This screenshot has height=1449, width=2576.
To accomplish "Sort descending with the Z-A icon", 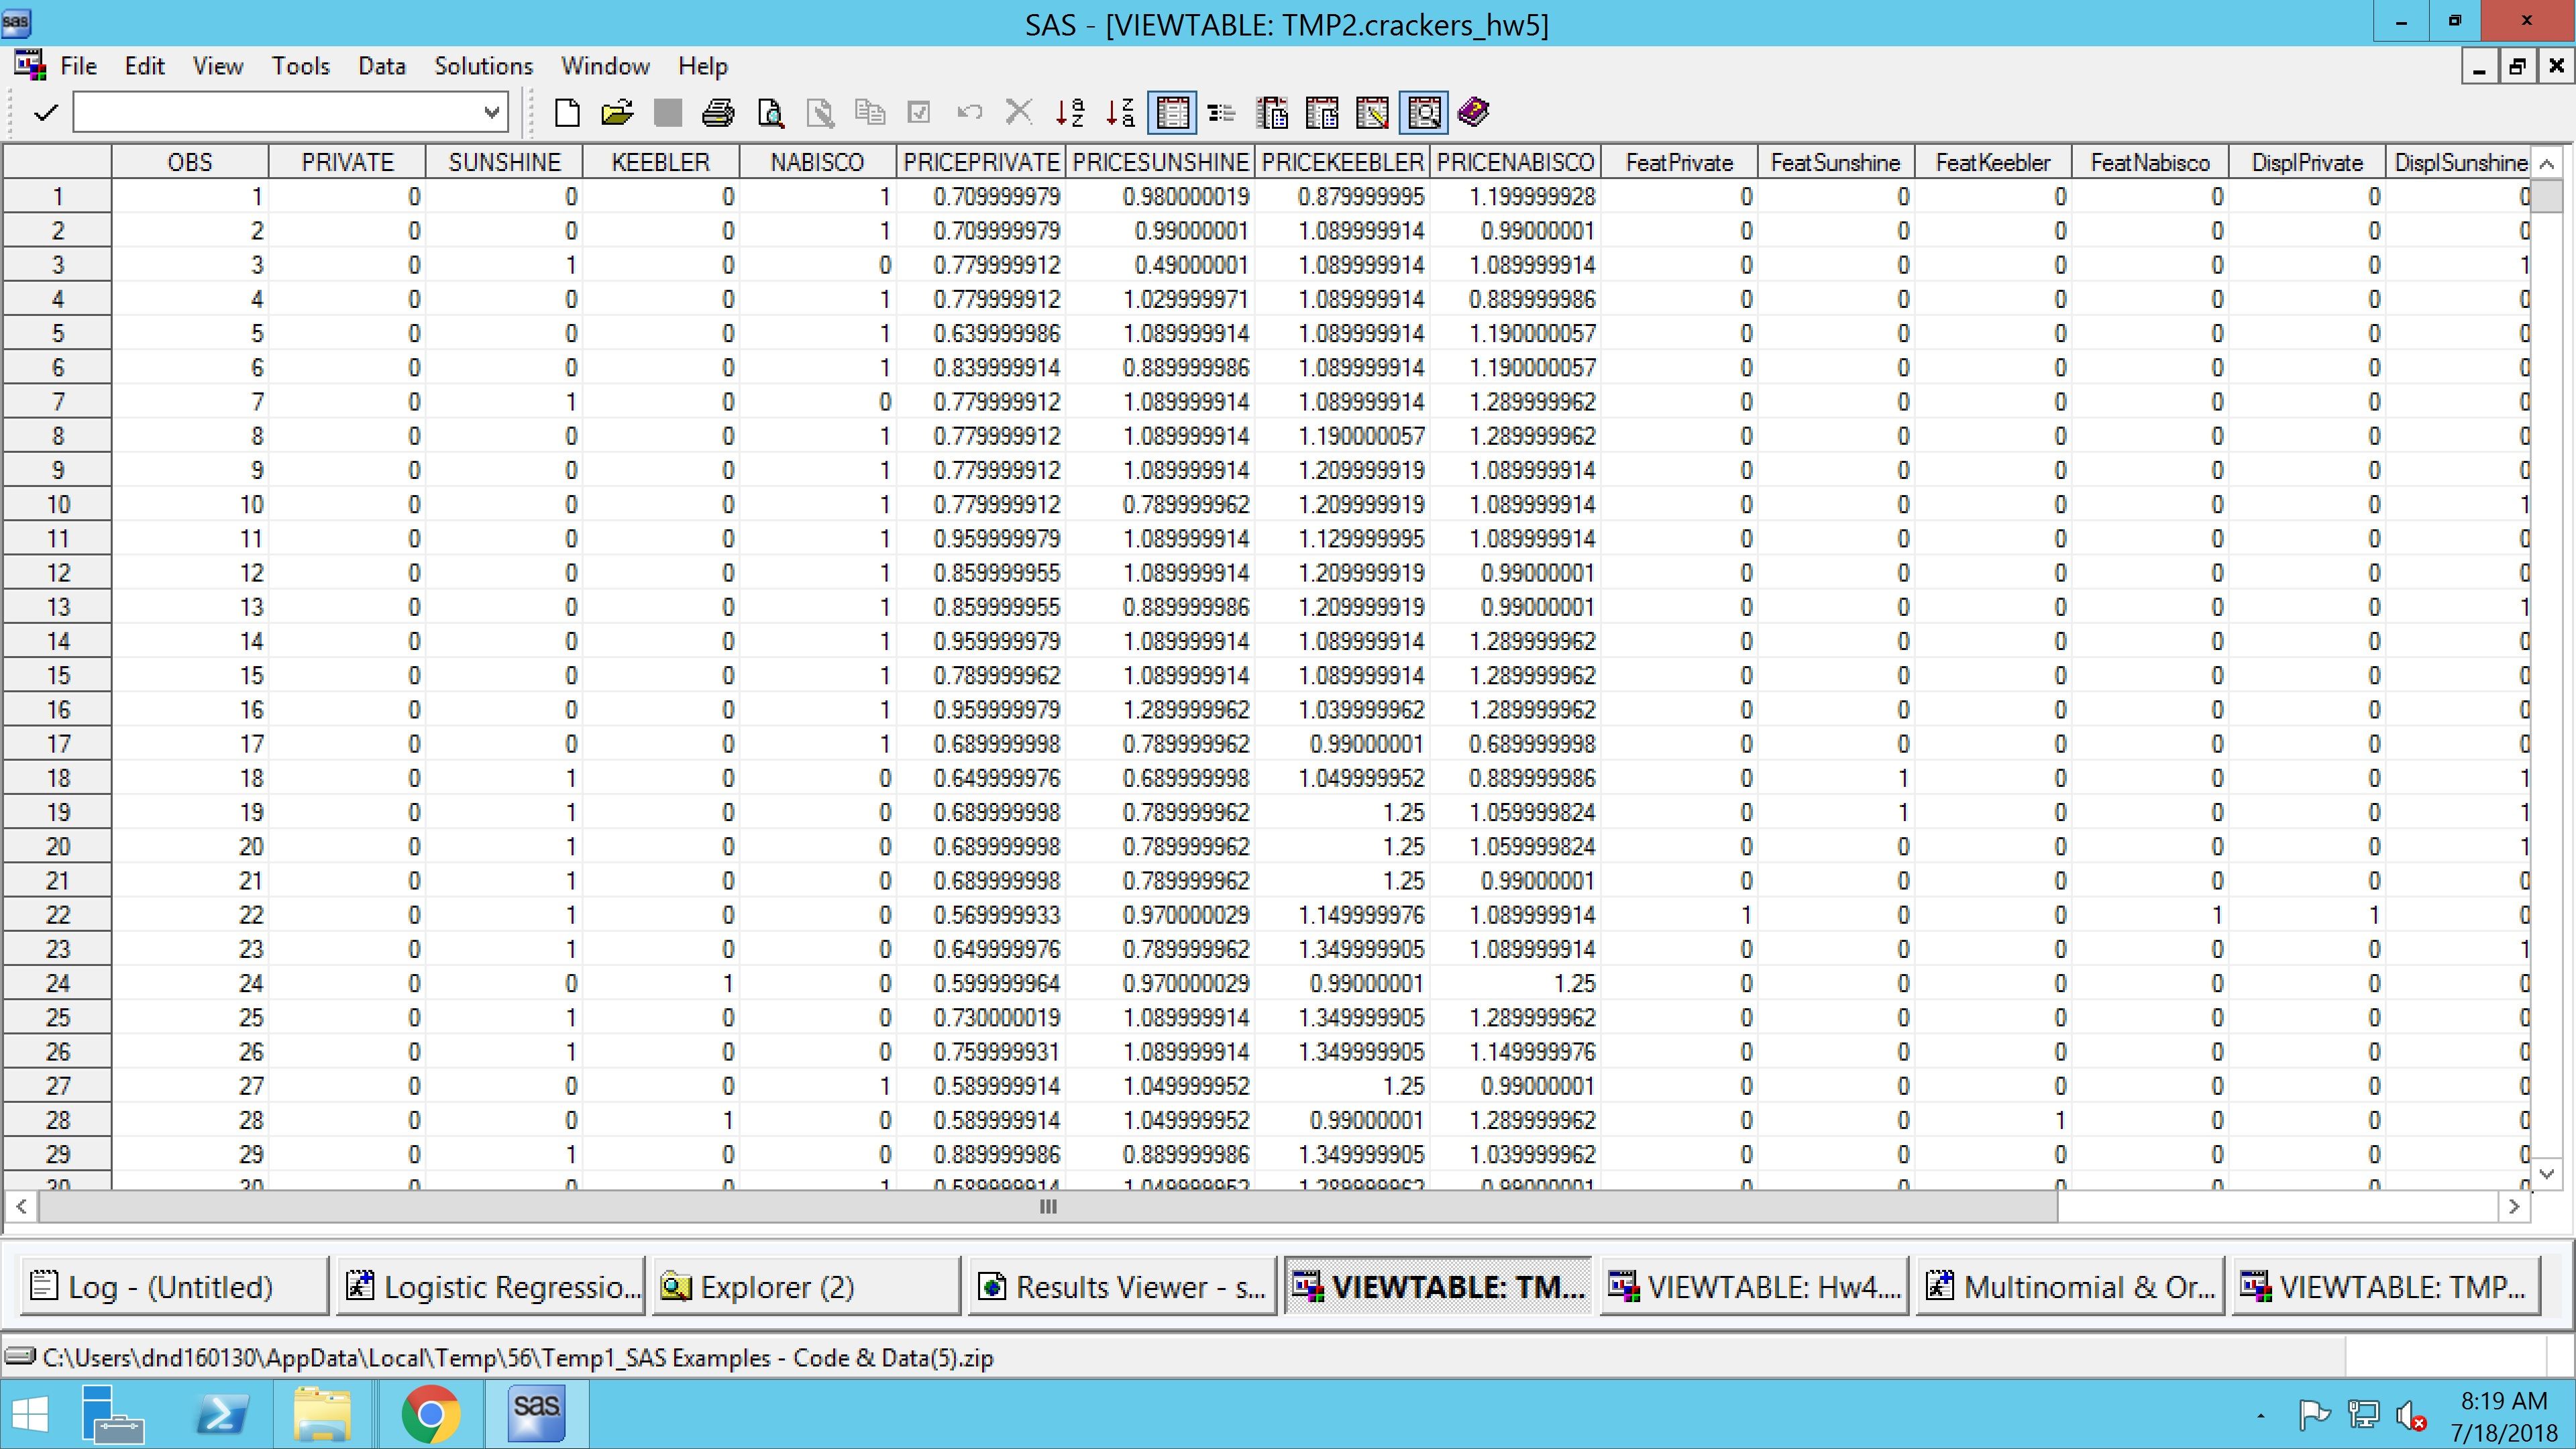I will [1120, 113].
